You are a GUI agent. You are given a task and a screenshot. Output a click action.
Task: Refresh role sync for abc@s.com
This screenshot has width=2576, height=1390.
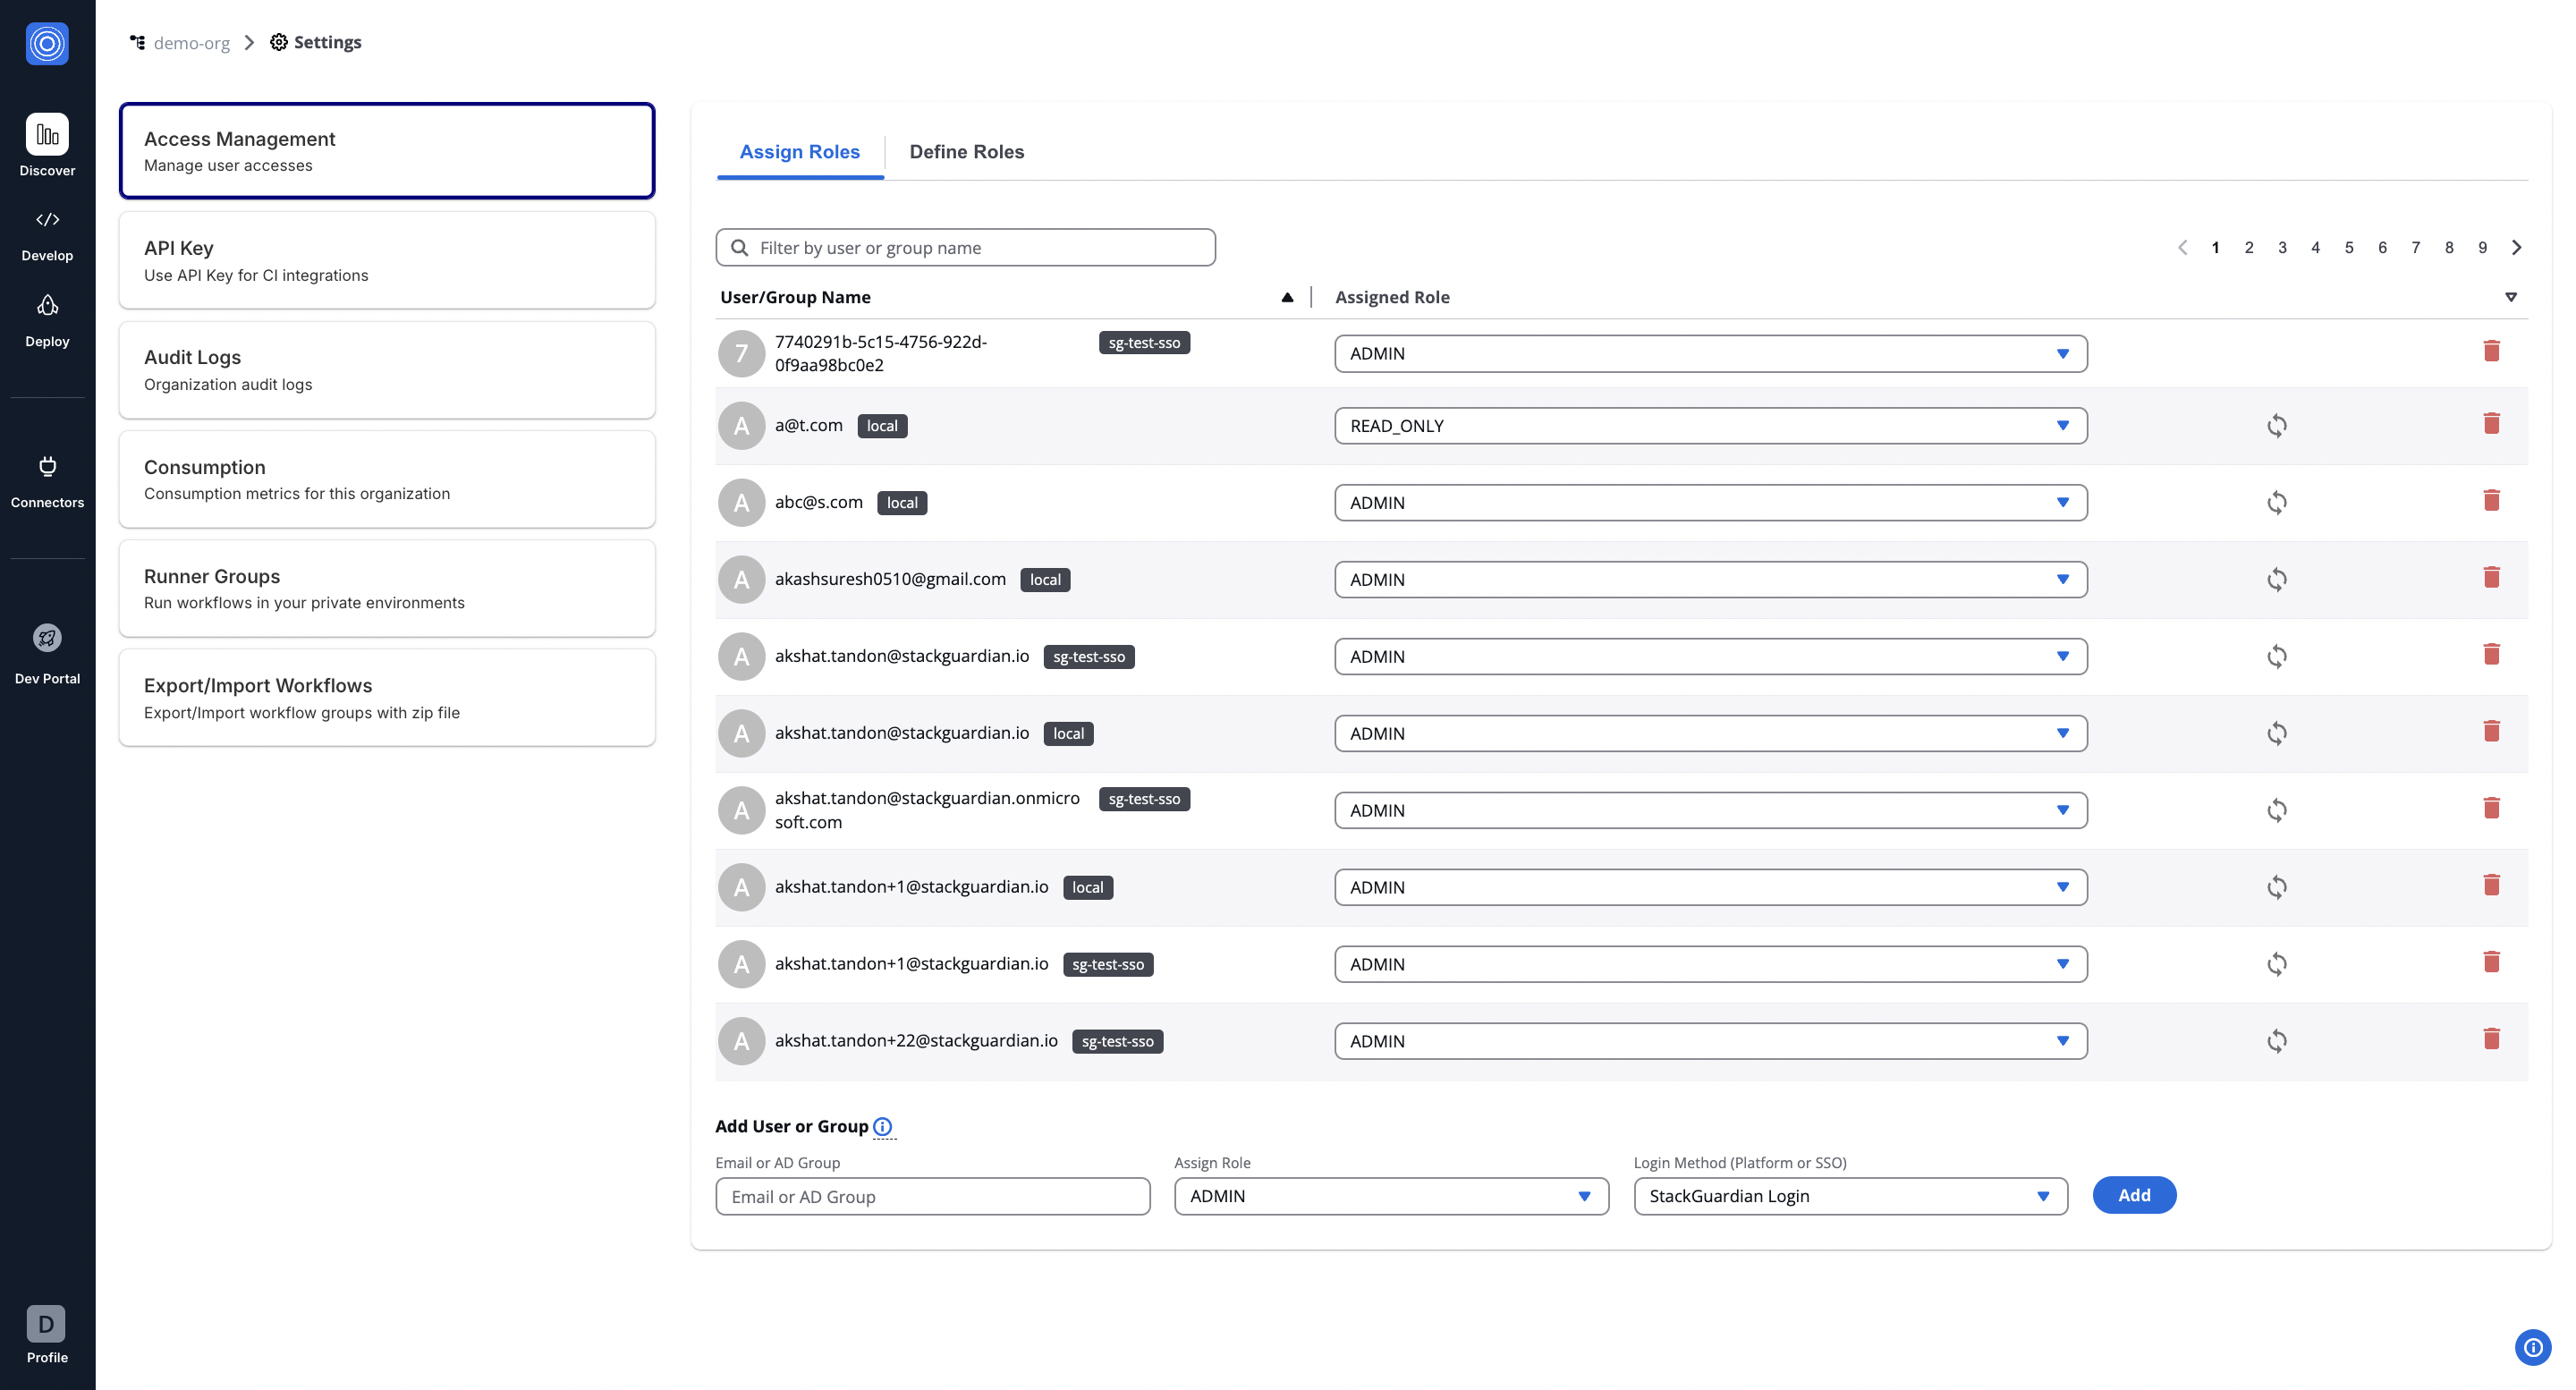click(x=2277, y=501)
